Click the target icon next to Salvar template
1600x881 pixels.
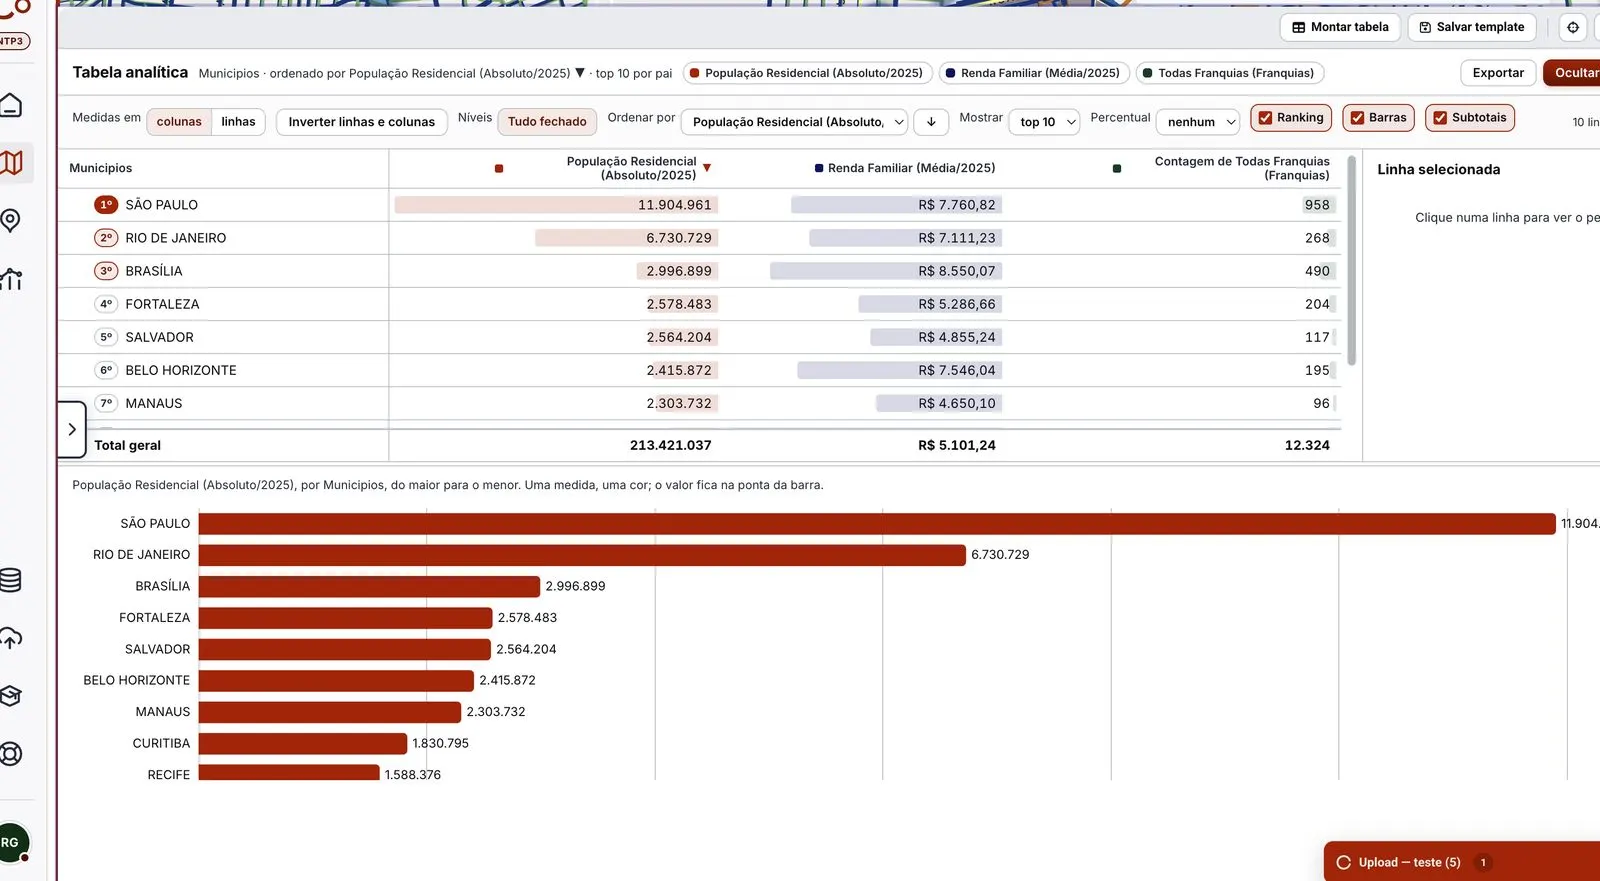pos(1573,27)
